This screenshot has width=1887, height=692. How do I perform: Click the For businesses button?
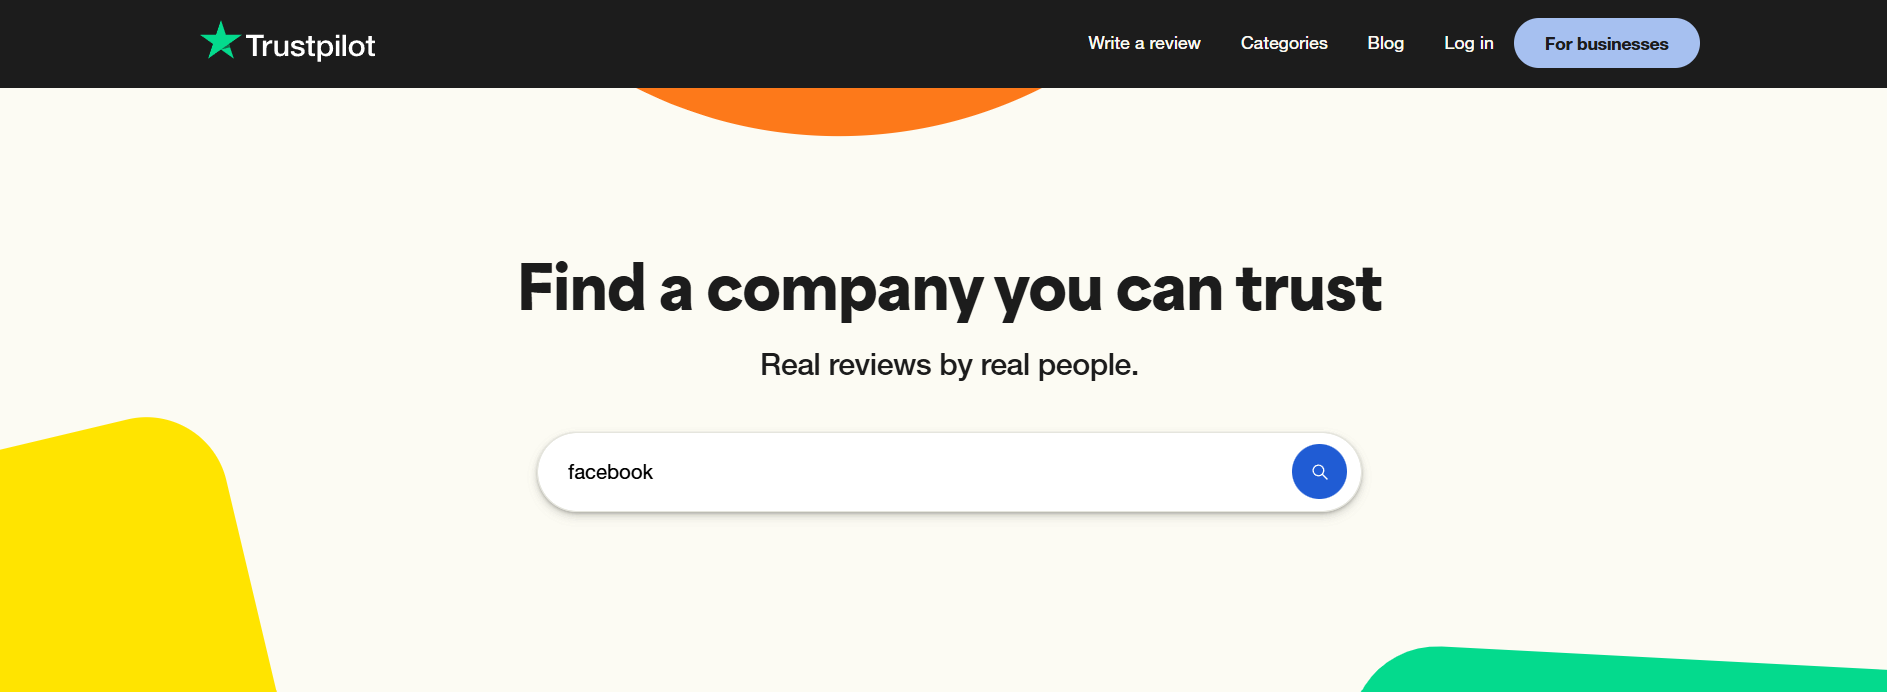coord(1606,44)
